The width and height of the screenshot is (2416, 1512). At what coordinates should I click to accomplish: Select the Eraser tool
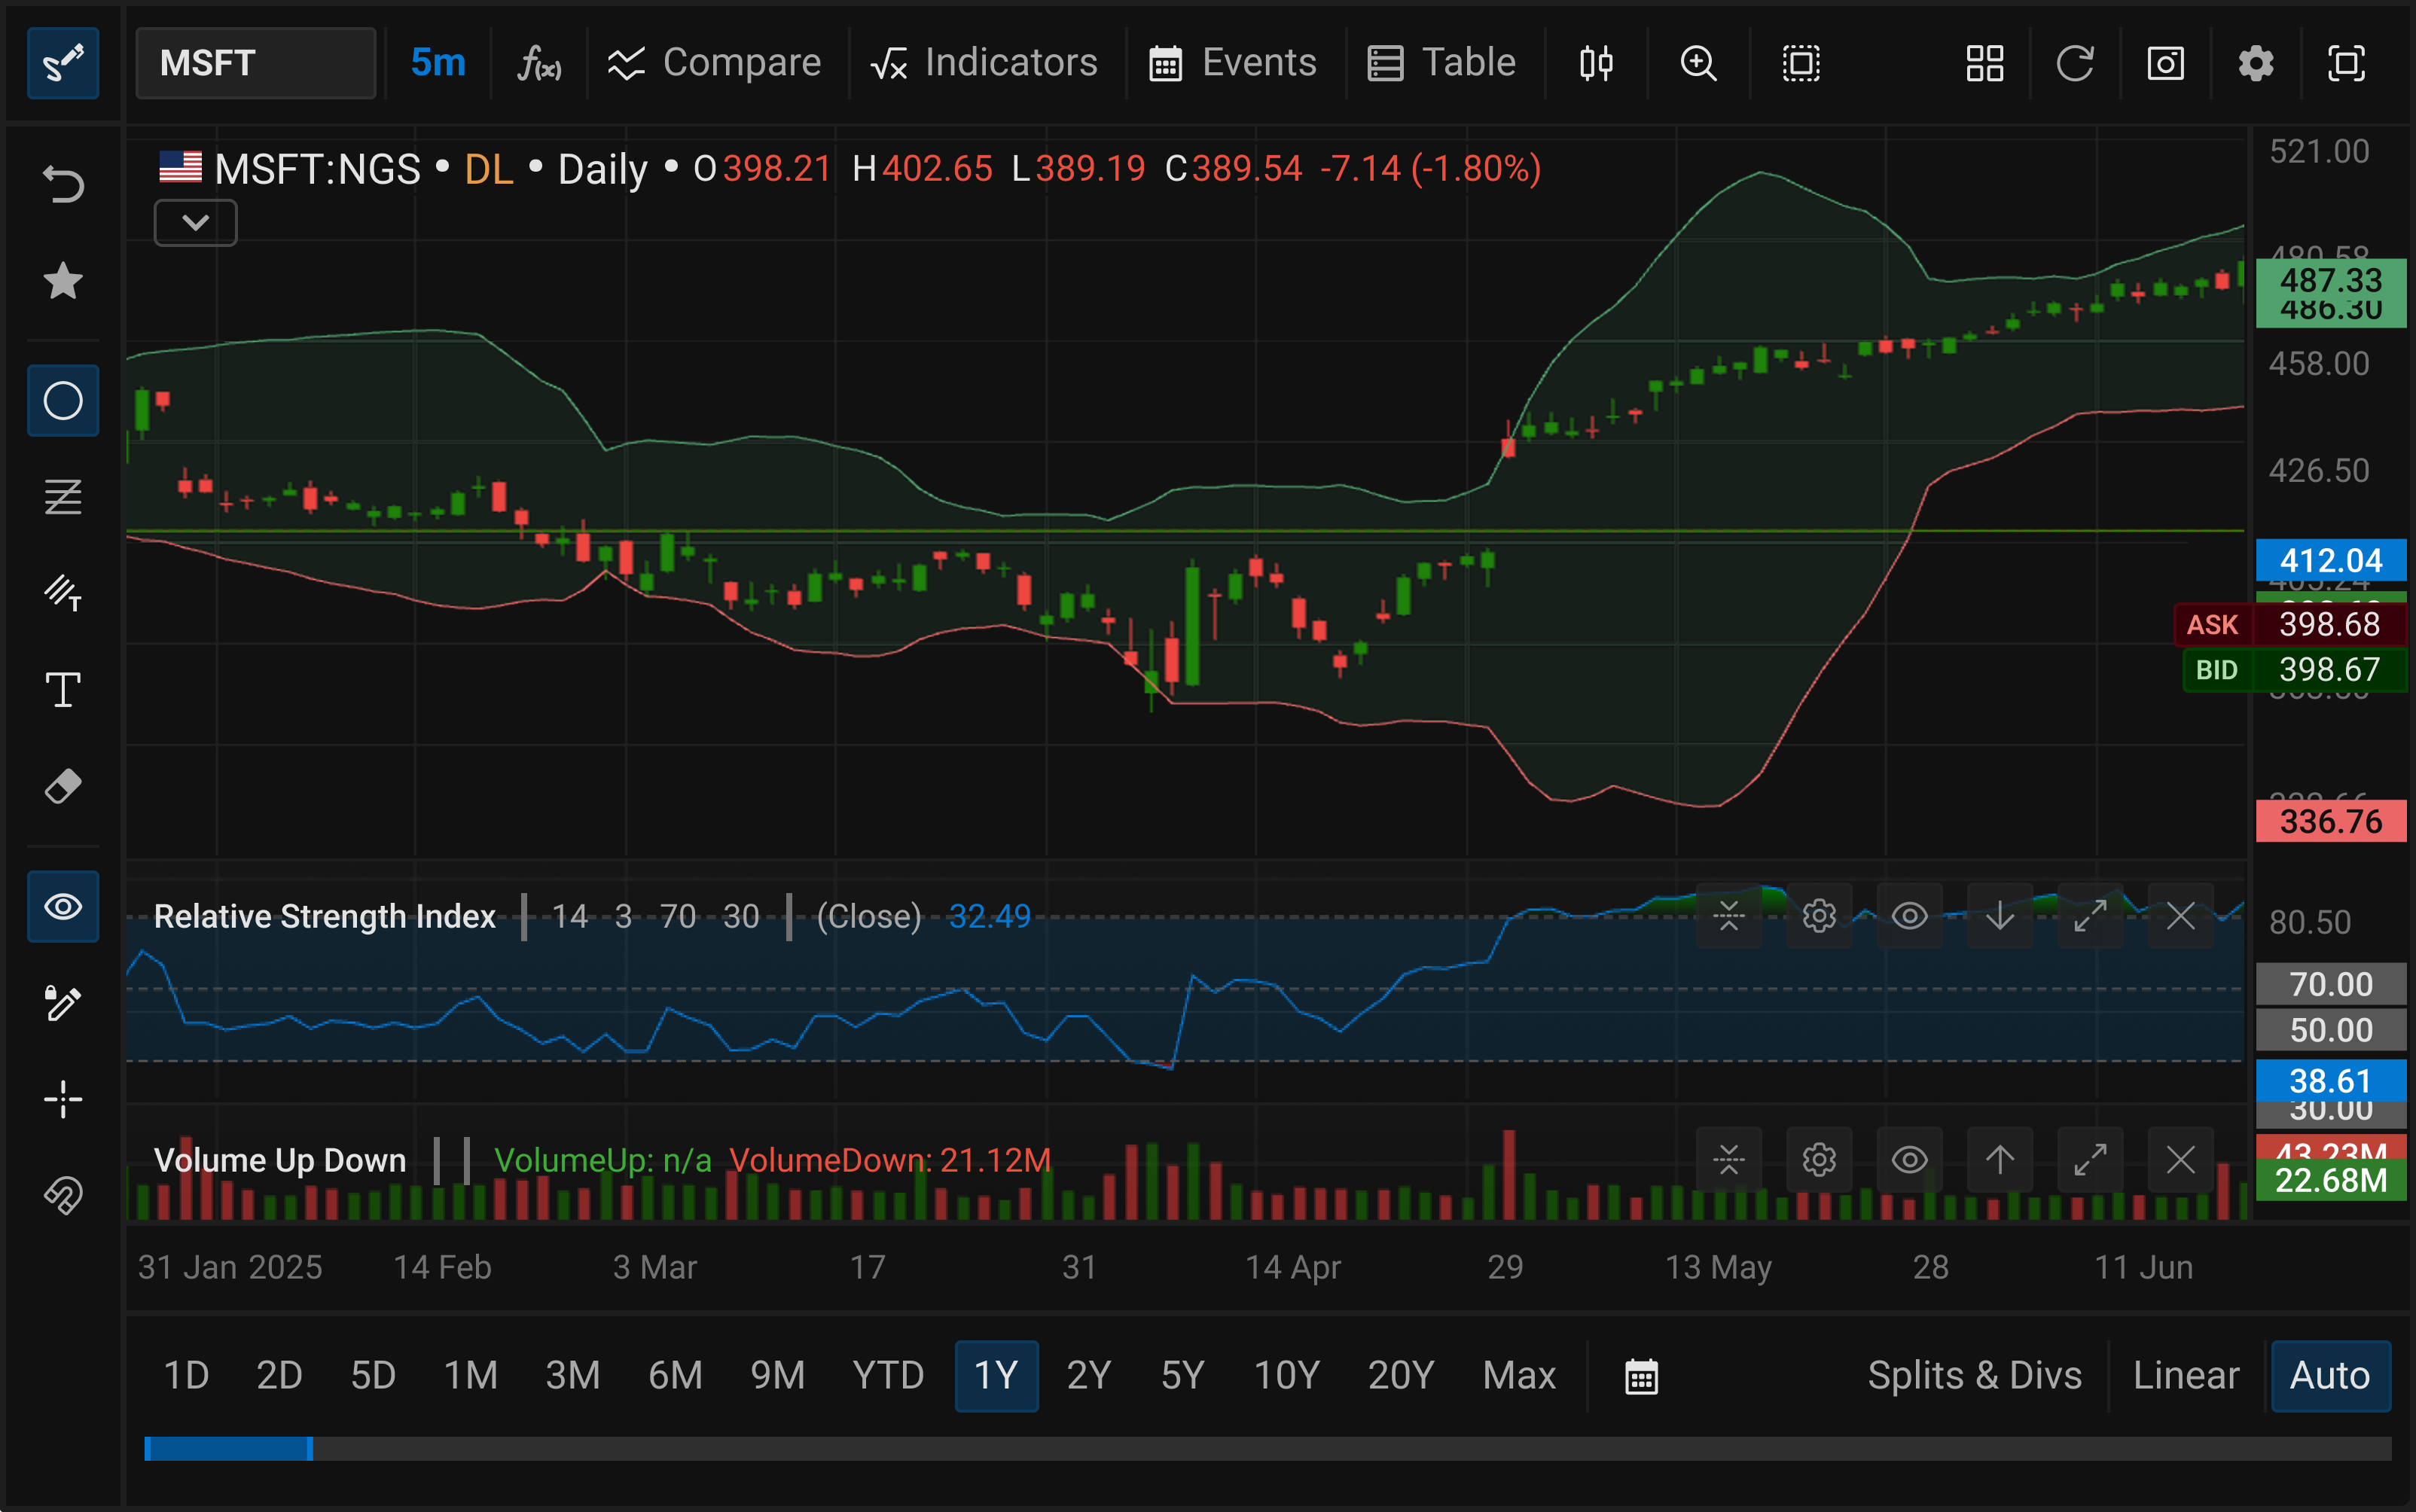(63, 786)
